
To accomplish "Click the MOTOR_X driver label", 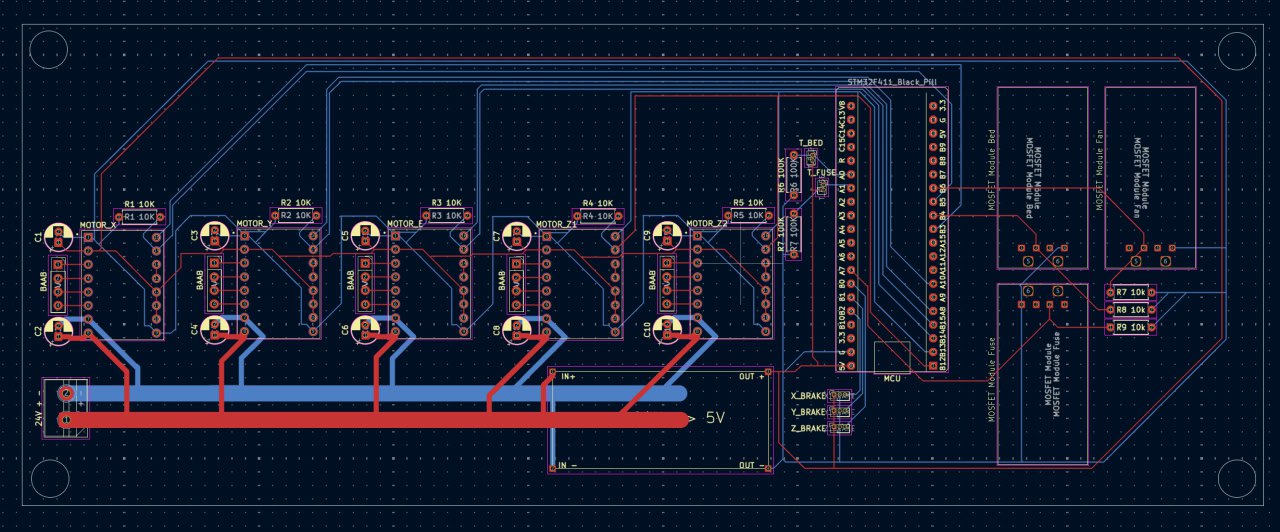I will point(98,225).
